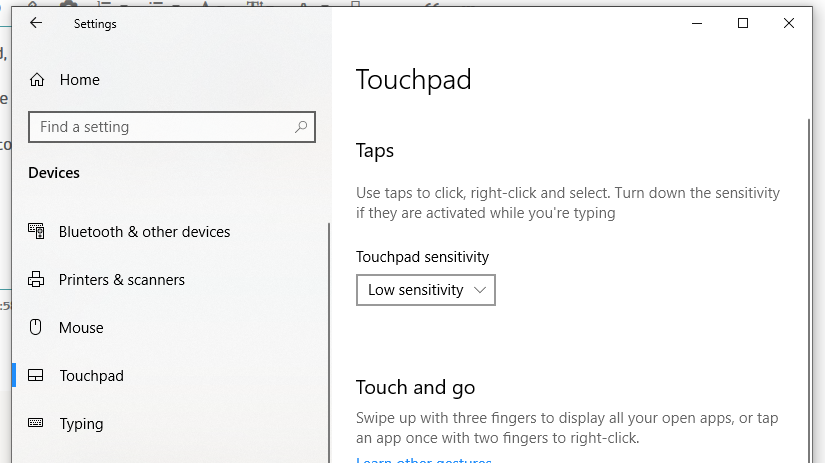Click the Bluetooth & other devices icon

pyautogui.click(x=37, y=232)
